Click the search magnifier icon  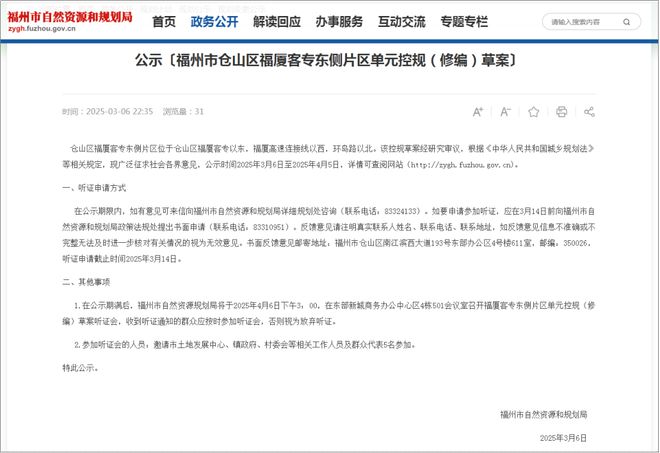[627, 22]
